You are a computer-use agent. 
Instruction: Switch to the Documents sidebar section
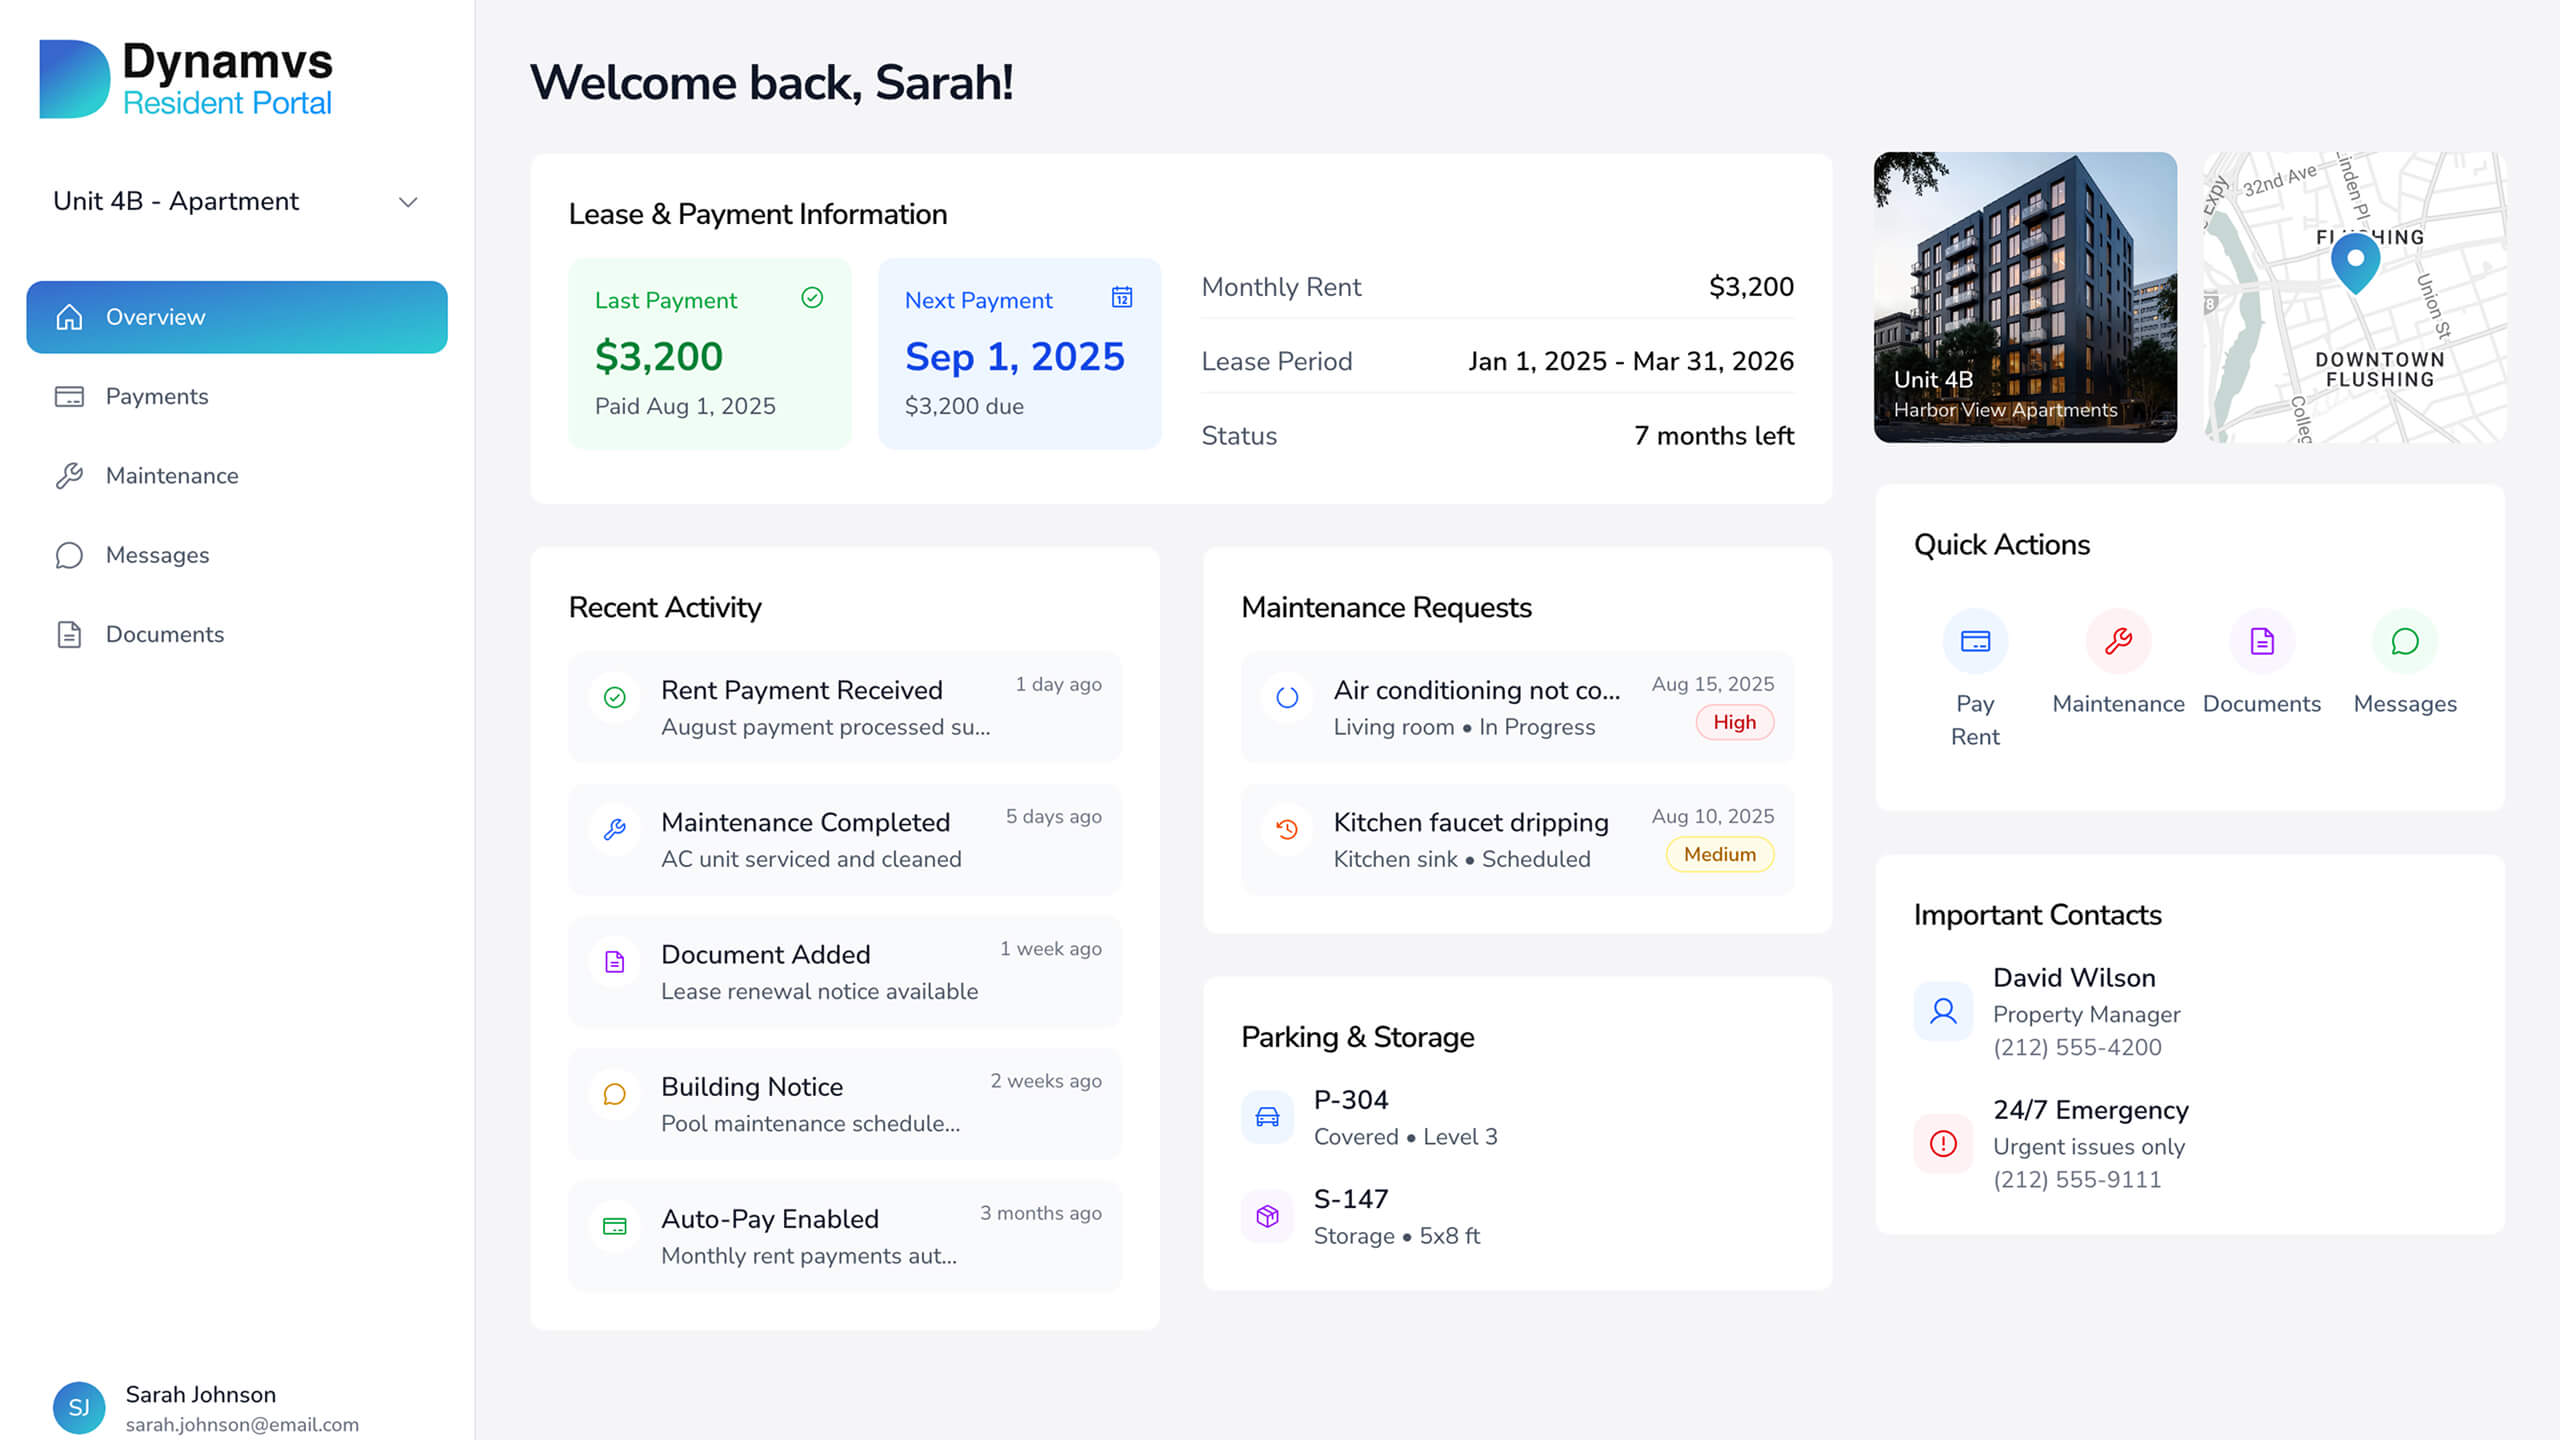click(164, 634)
